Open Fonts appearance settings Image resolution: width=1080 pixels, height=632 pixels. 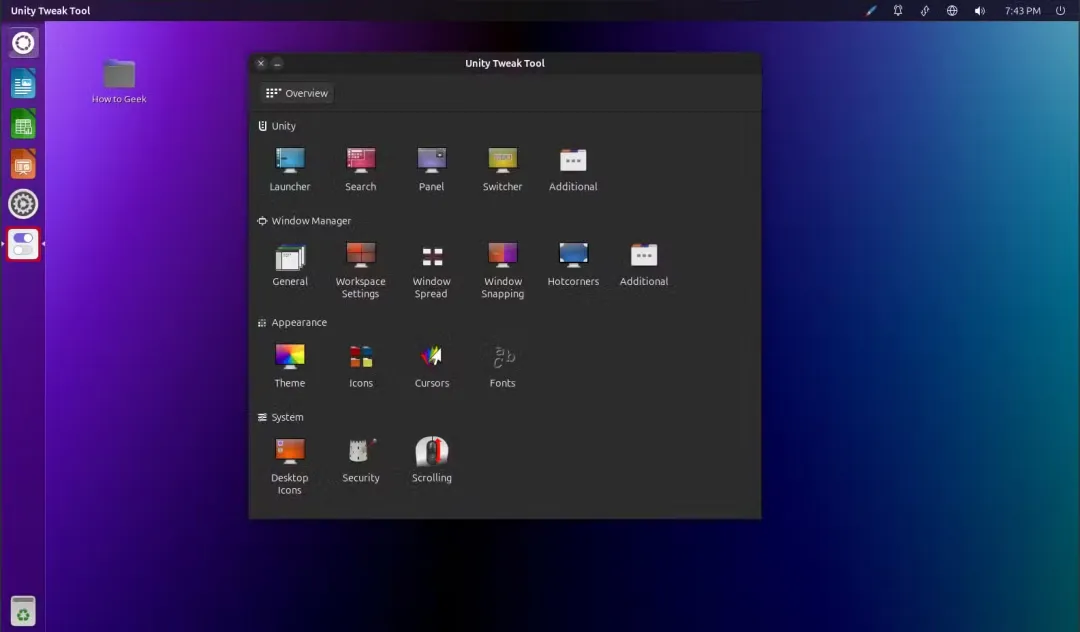click(503, 366)
